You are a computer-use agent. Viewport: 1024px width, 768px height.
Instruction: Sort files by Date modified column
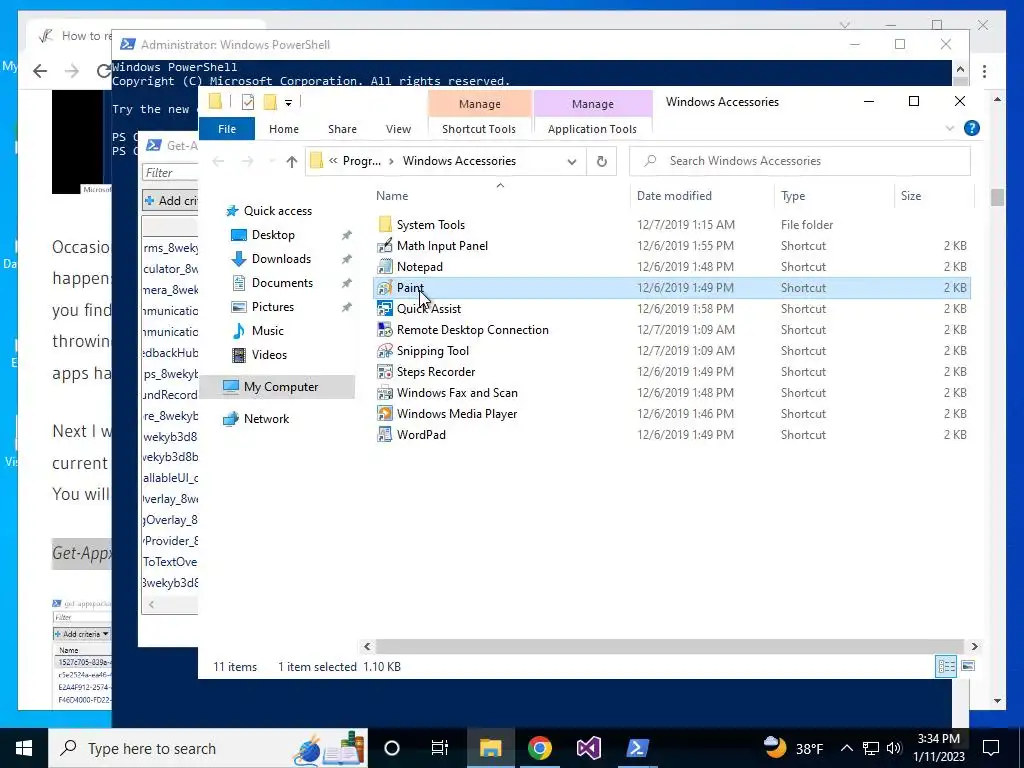click(x=702, y=195)
